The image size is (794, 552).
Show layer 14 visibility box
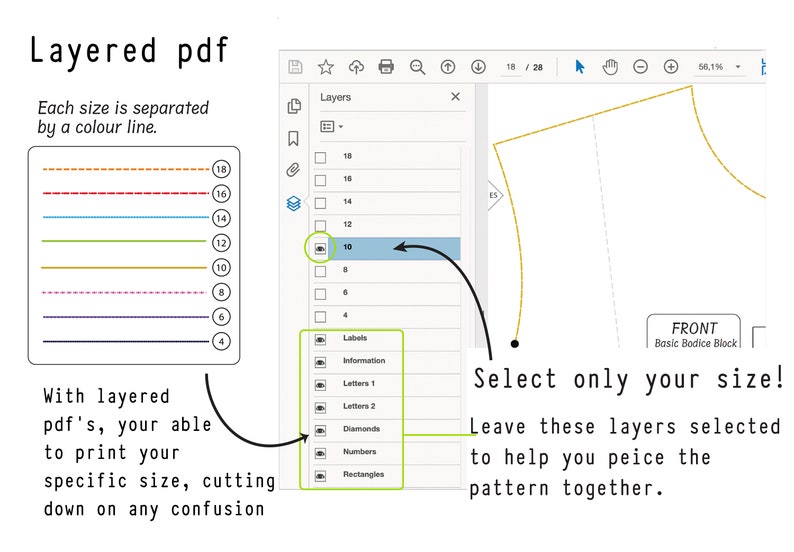click(321, 203)
